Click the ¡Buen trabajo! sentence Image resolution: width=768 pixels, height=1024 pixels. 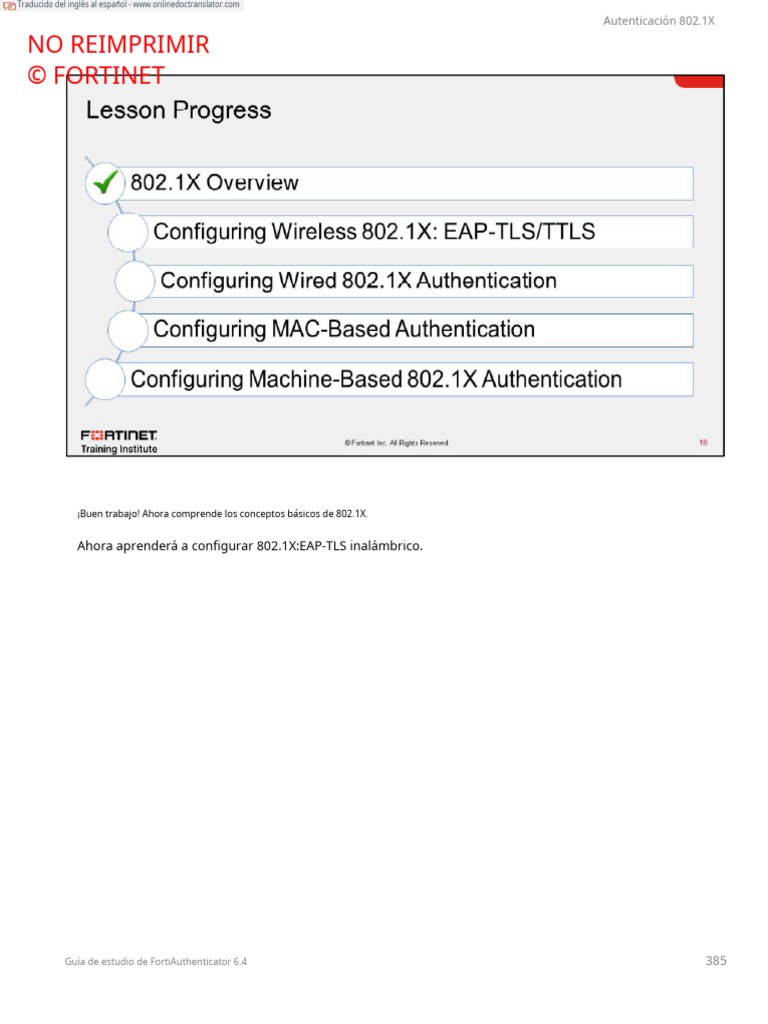coord(223,514)
